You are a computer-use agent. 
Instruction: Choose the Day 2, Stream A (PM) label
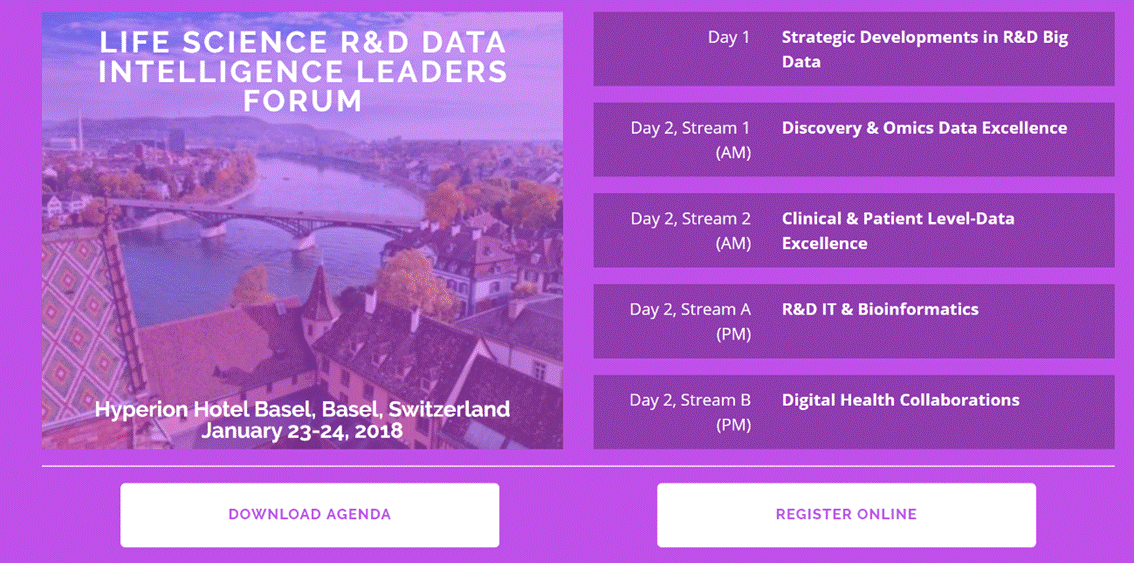[x=691, y=322]
